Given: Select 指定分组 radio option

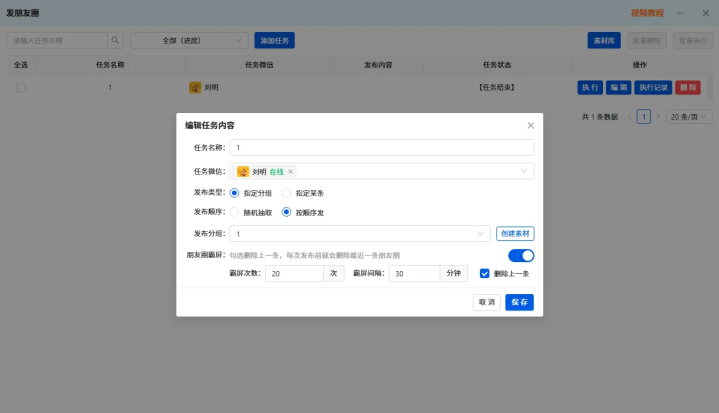Looking at the screenshot, I should (x=234, y=193).
